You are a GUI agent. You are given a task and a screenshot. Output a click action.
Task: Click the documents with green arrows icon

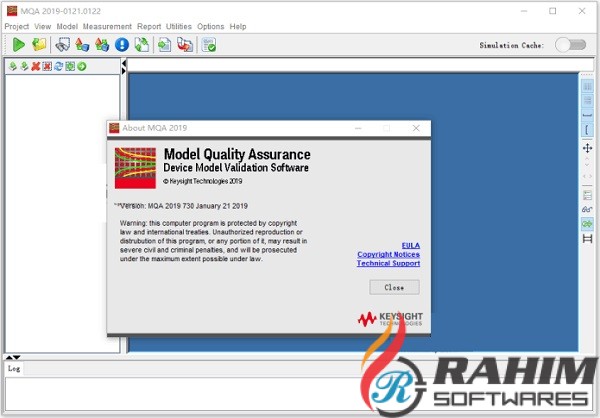pyautogui.click(x=142, y=45)
